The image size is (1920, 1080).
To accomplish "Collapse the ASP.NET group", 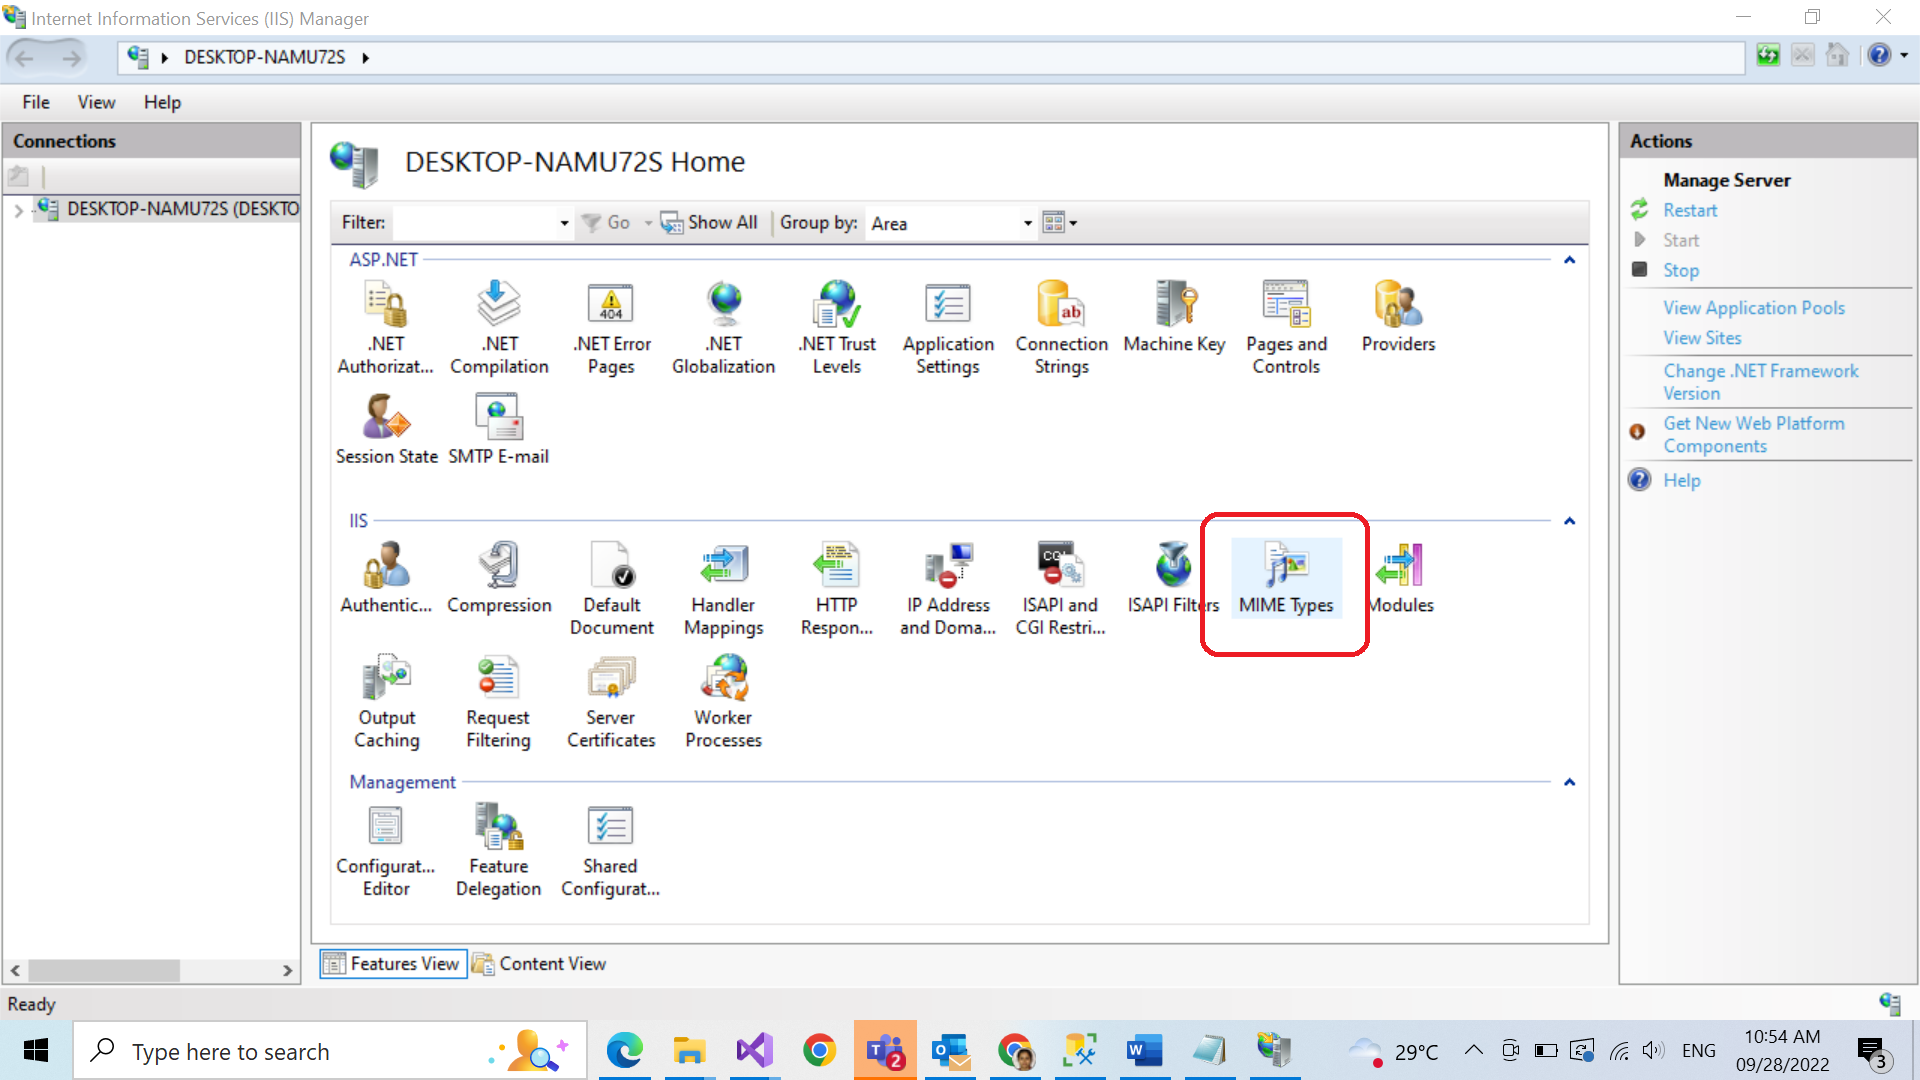I will pos(1570,260).
